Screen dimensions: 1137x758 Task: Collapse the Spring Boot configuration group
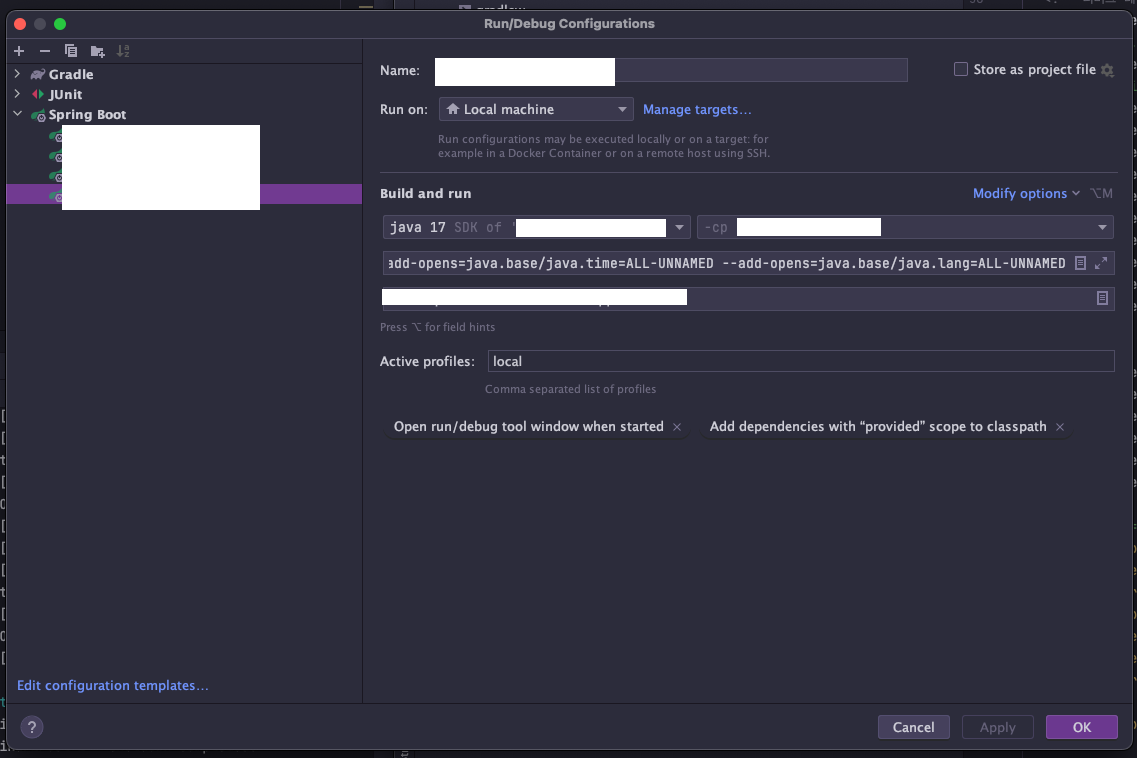tap(18, 114)
